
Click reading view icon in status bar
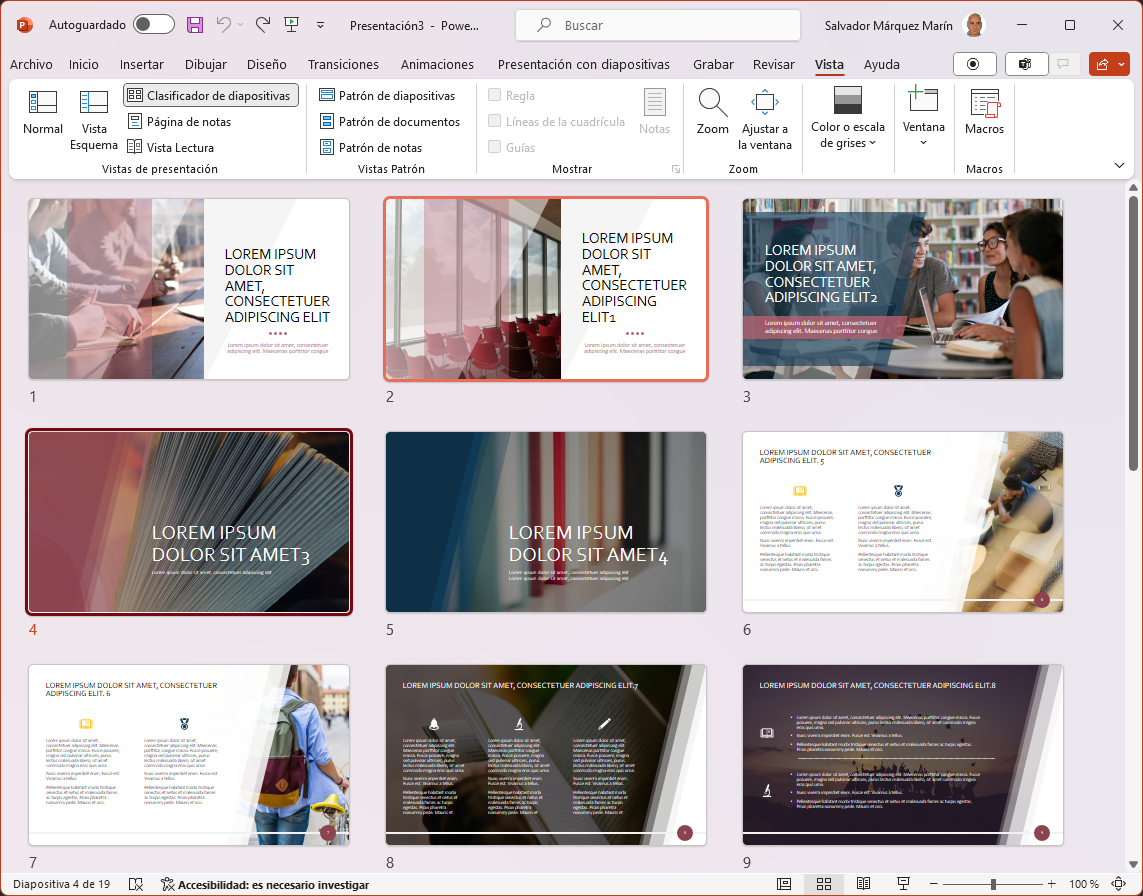pos(863,884)
